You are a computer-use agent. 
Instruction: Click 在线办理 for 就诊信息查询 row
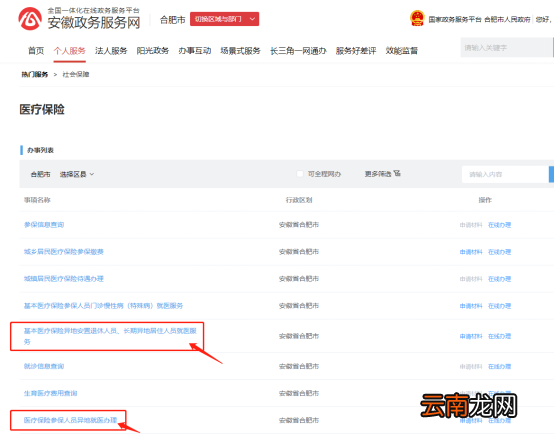499,366
